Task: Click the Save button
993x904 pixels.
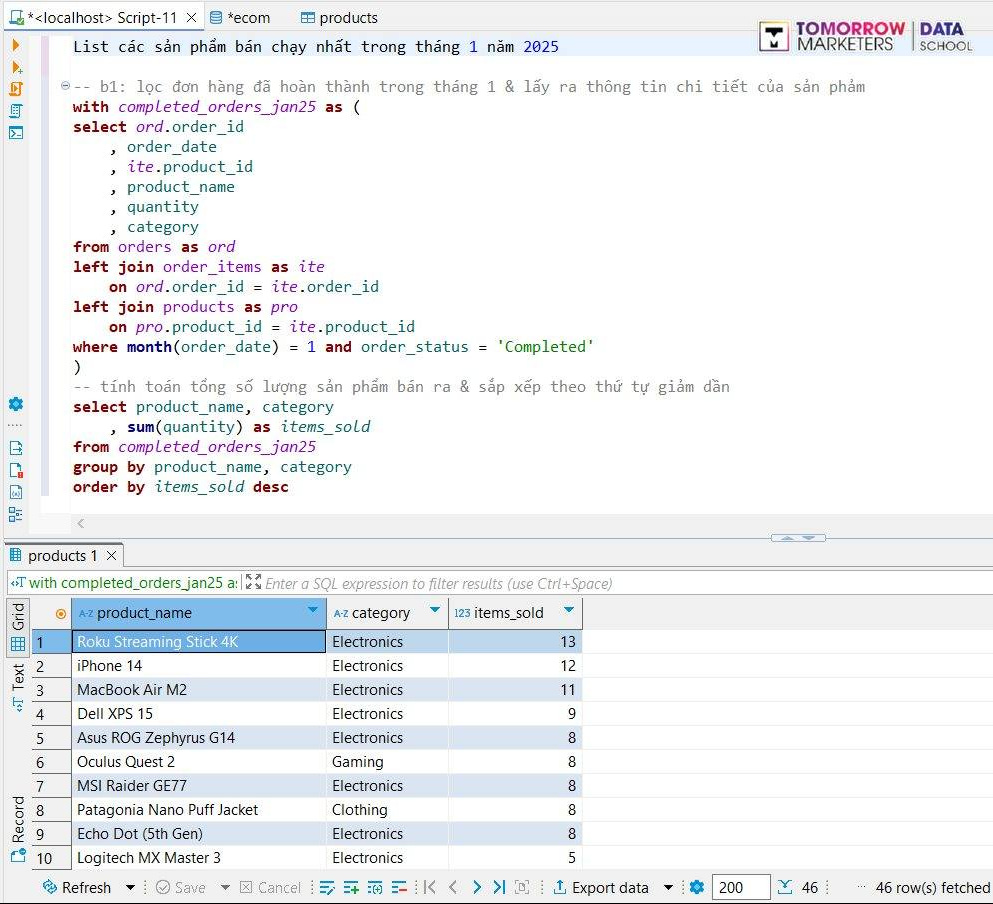Action: pyautogui.click(x=181, y=887)
